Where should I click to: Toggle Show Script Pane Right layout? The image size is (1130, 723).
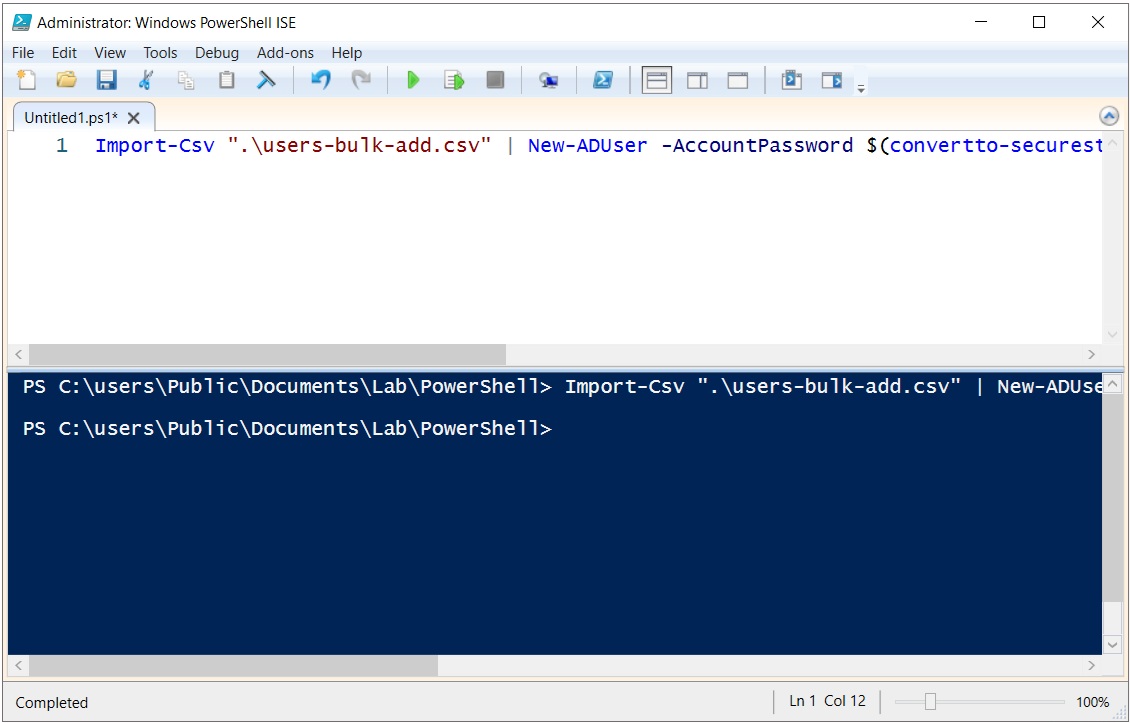[x=697, y=80]
